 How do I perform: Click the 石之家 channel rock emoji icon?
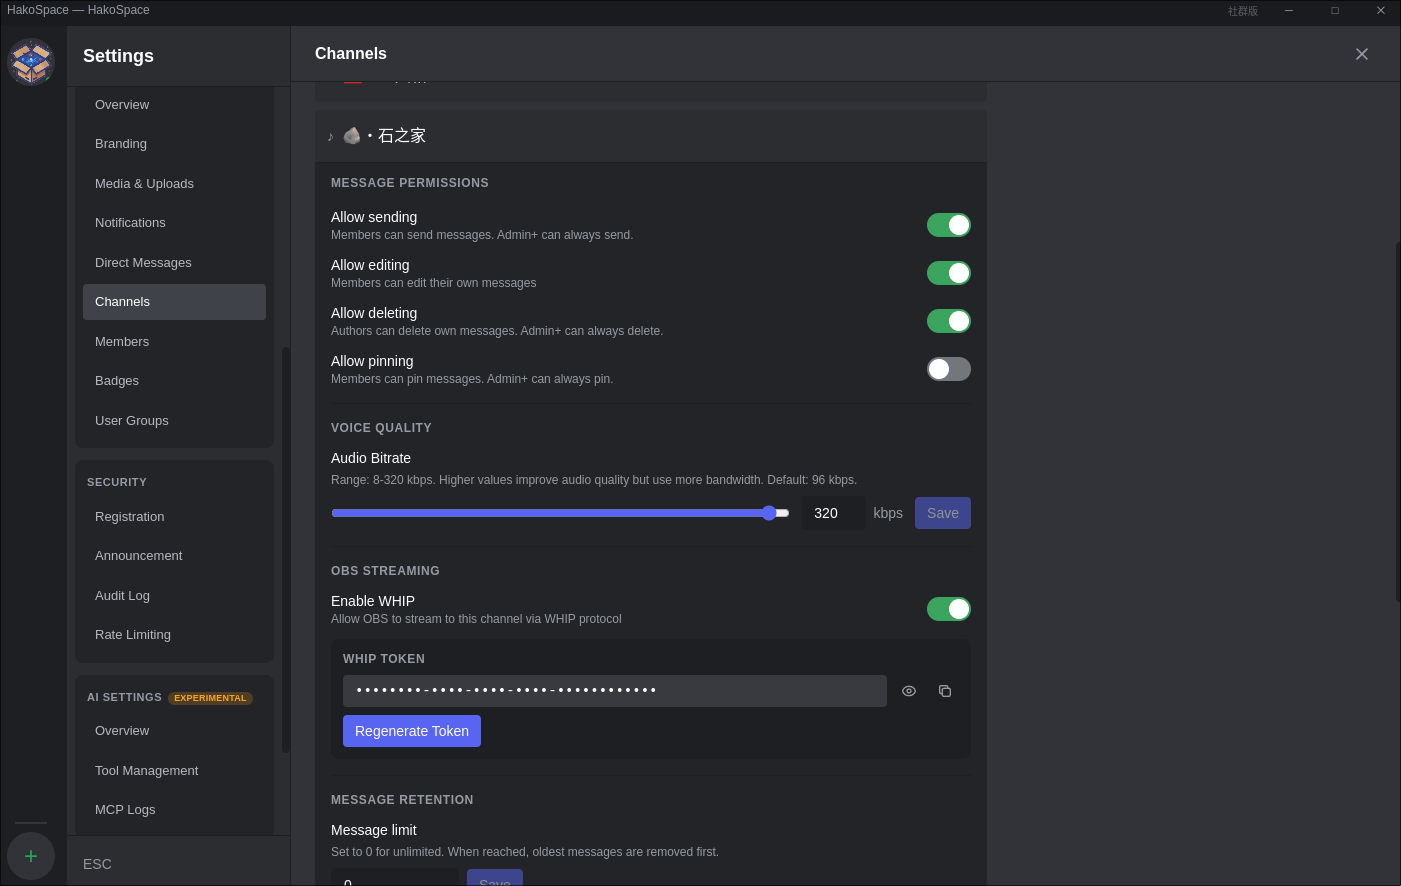[352, 135]
